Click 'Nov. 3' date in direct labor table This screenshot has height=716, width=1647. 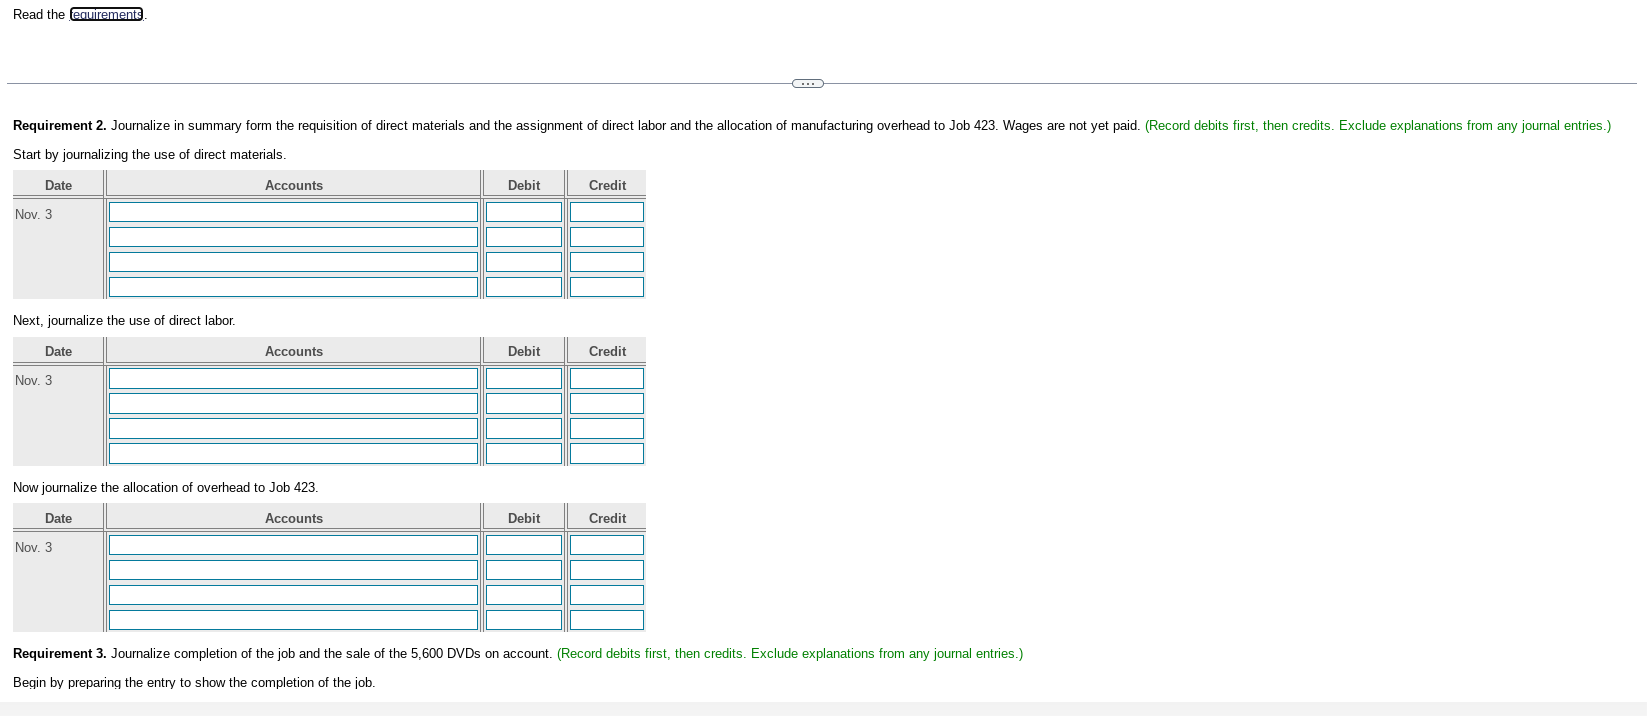coord(34,380)
